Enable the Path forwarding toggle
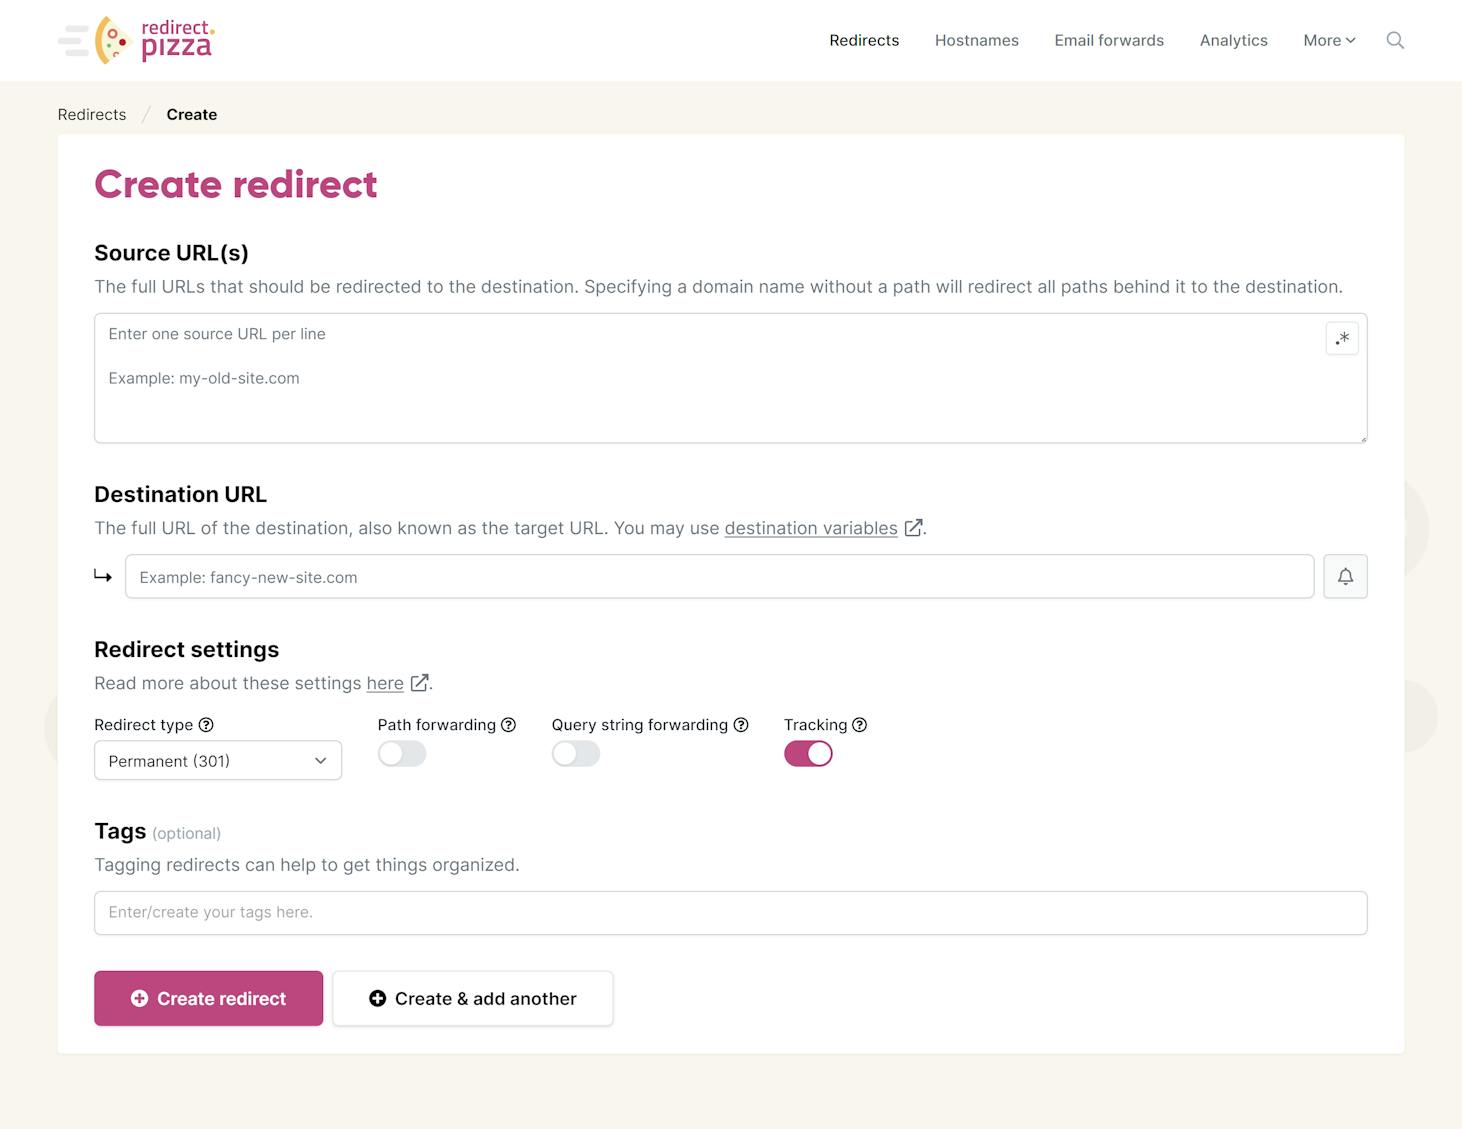The width and height of the screenshot is (1462, 1129). [401, 753]
